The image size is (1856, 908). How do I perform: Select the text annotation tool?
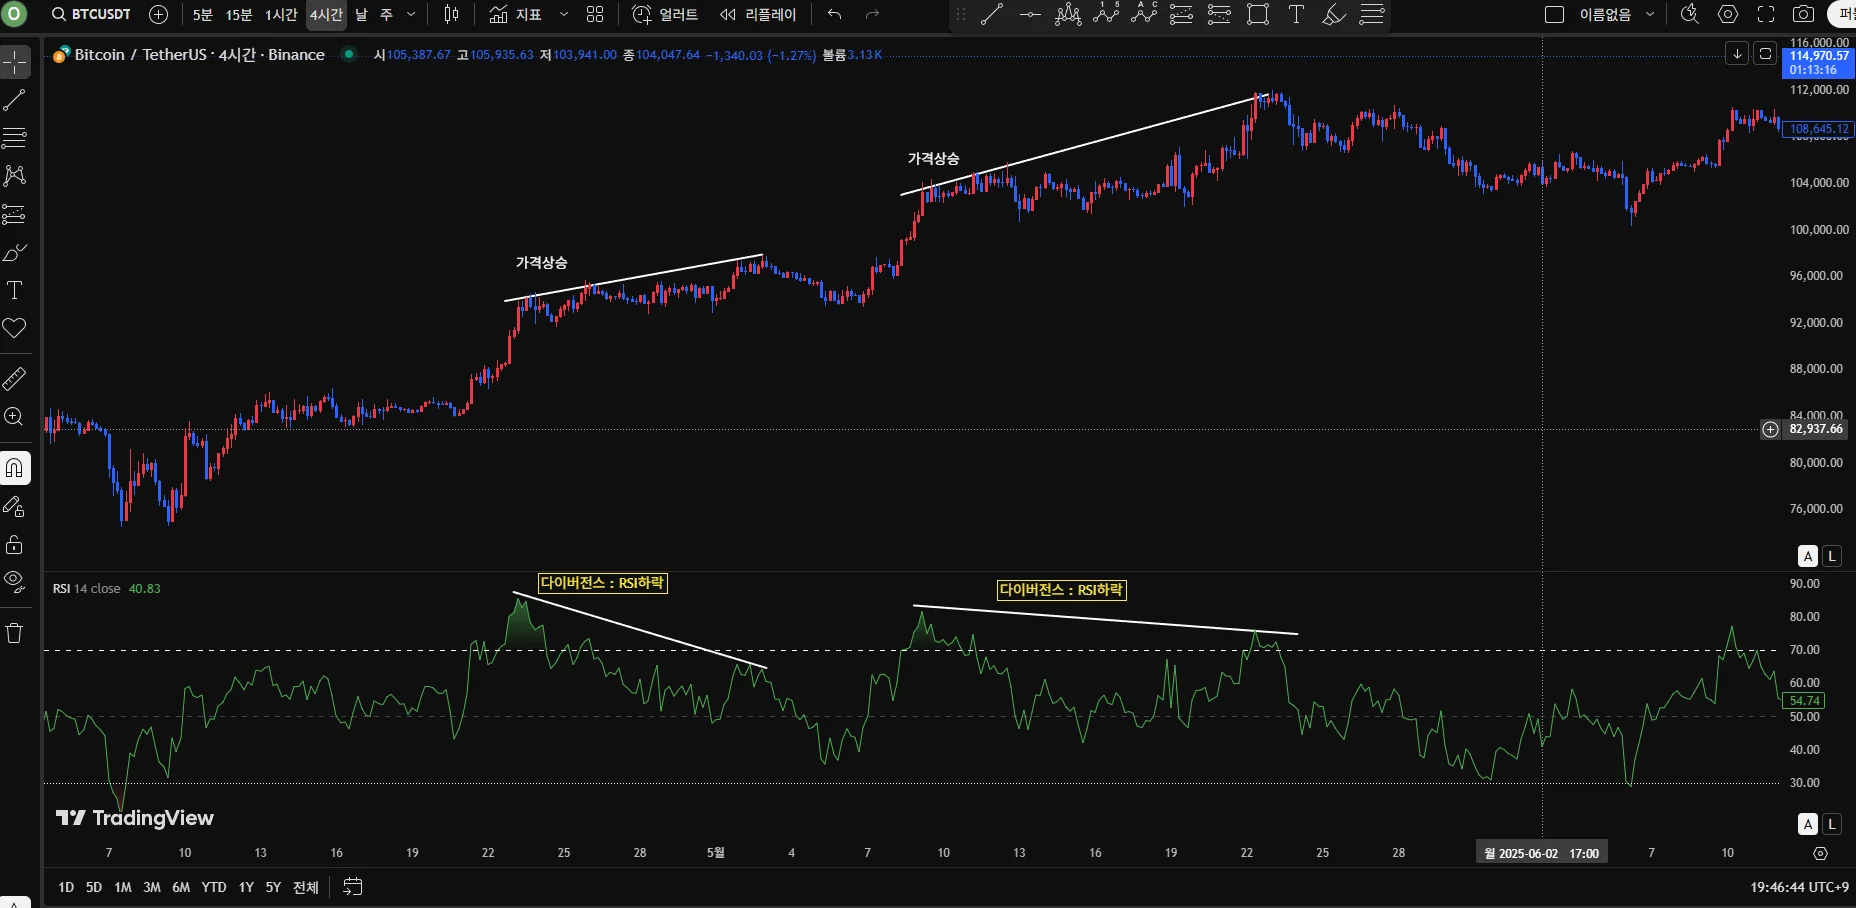click(14, 291)
